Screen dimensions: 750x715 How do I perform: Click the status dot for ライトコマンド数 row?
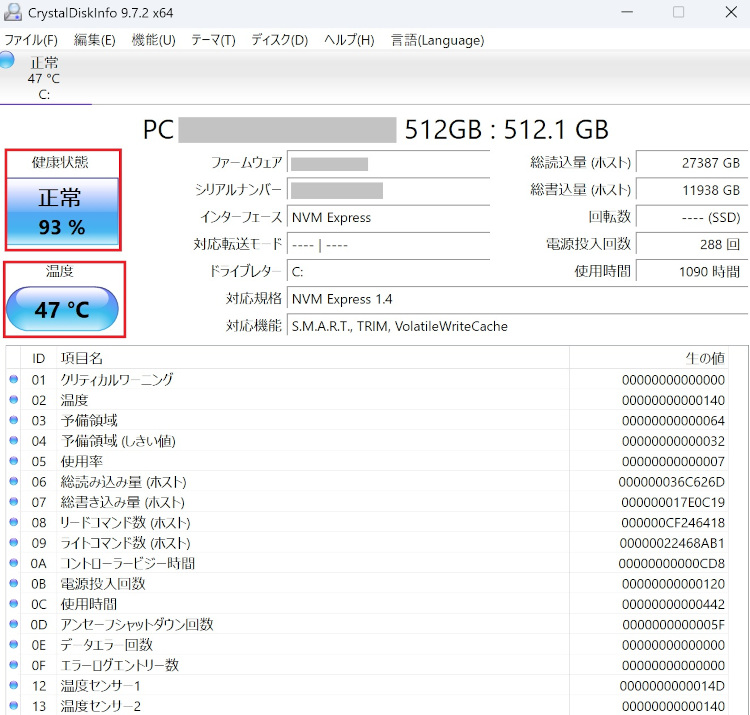tap(13, 542)
